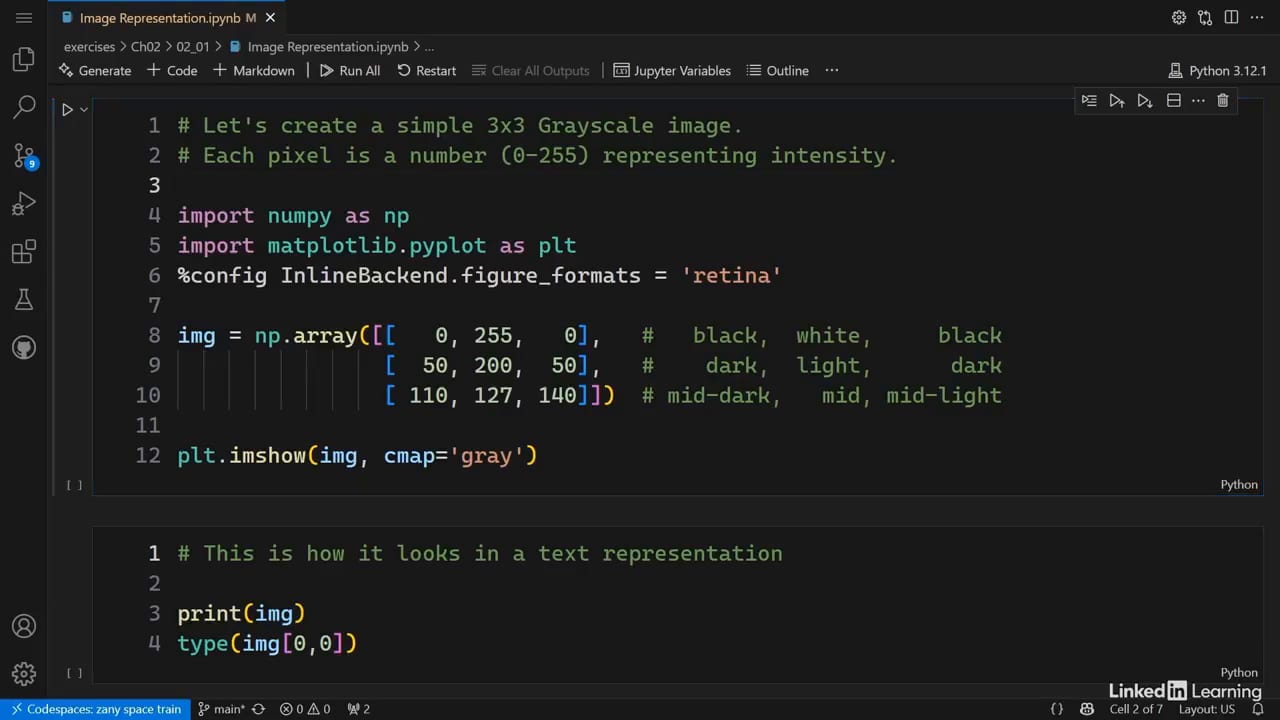Image resolution: width=1280 pixels, height=720 pixels.
Task: Change first cell's Python language mode
Action: (x=1239, y=485)
